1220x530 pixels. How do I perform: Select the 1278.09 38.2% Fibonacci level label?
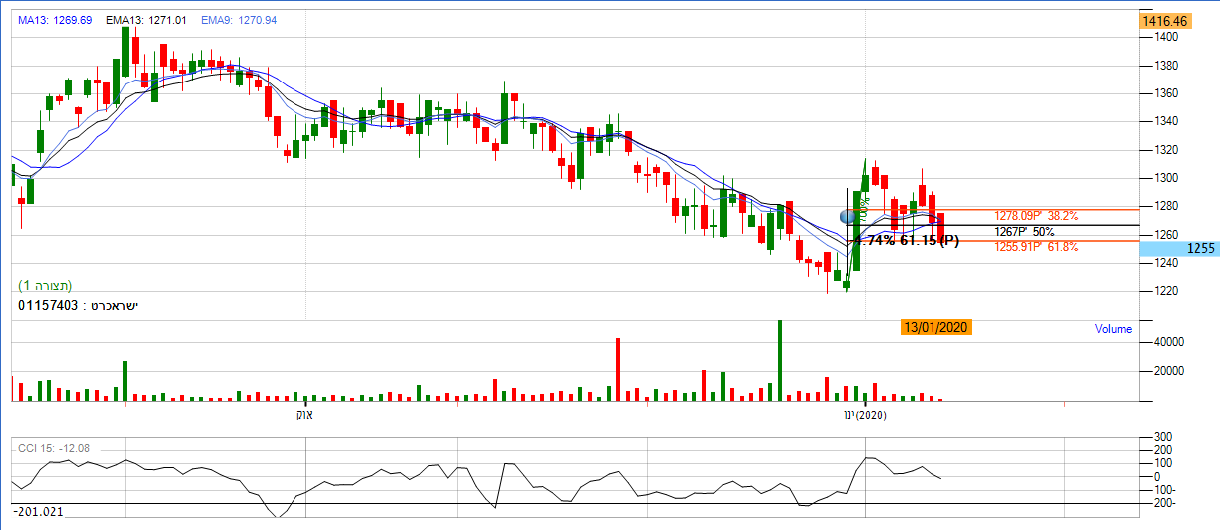tap(1036, 215)
